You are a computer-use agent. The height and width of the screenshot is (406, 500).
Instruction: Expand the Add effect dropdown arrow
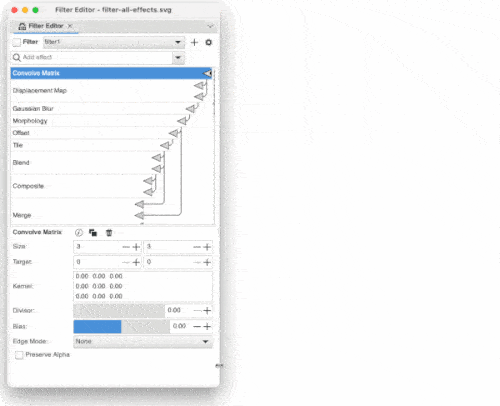coord(178,58)
